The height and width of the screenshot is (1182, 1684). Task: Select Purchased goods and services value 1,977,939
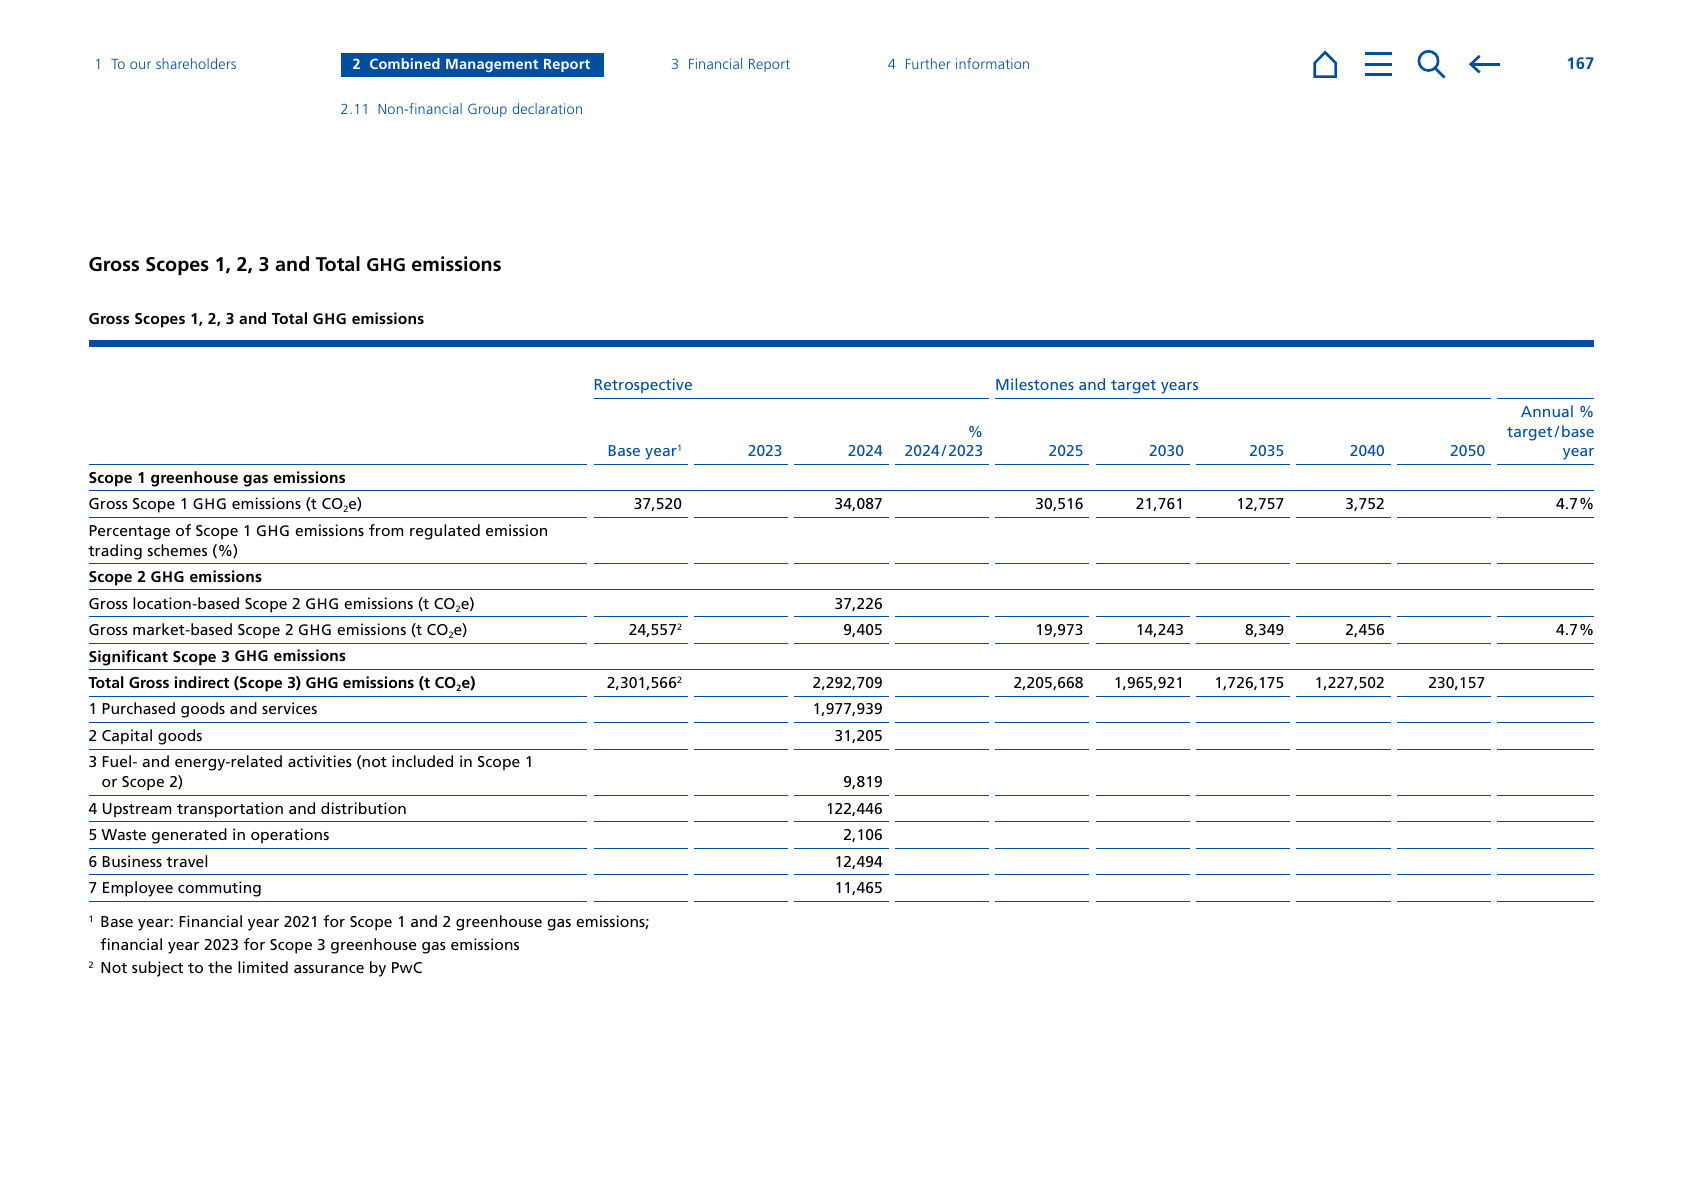point(847,709)
